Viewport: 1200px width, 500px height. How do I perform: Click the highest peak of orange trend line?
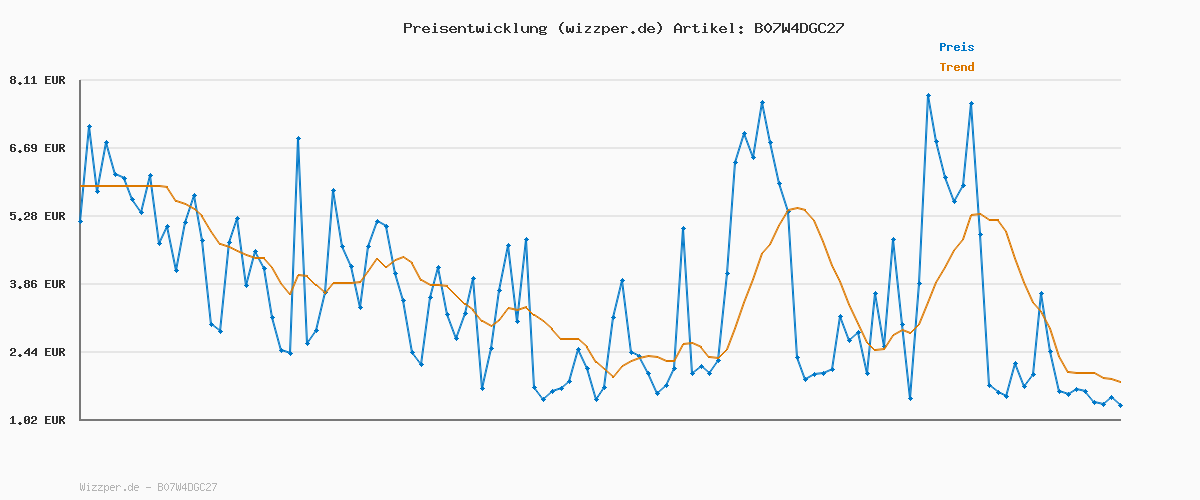[x=796, y=207]
